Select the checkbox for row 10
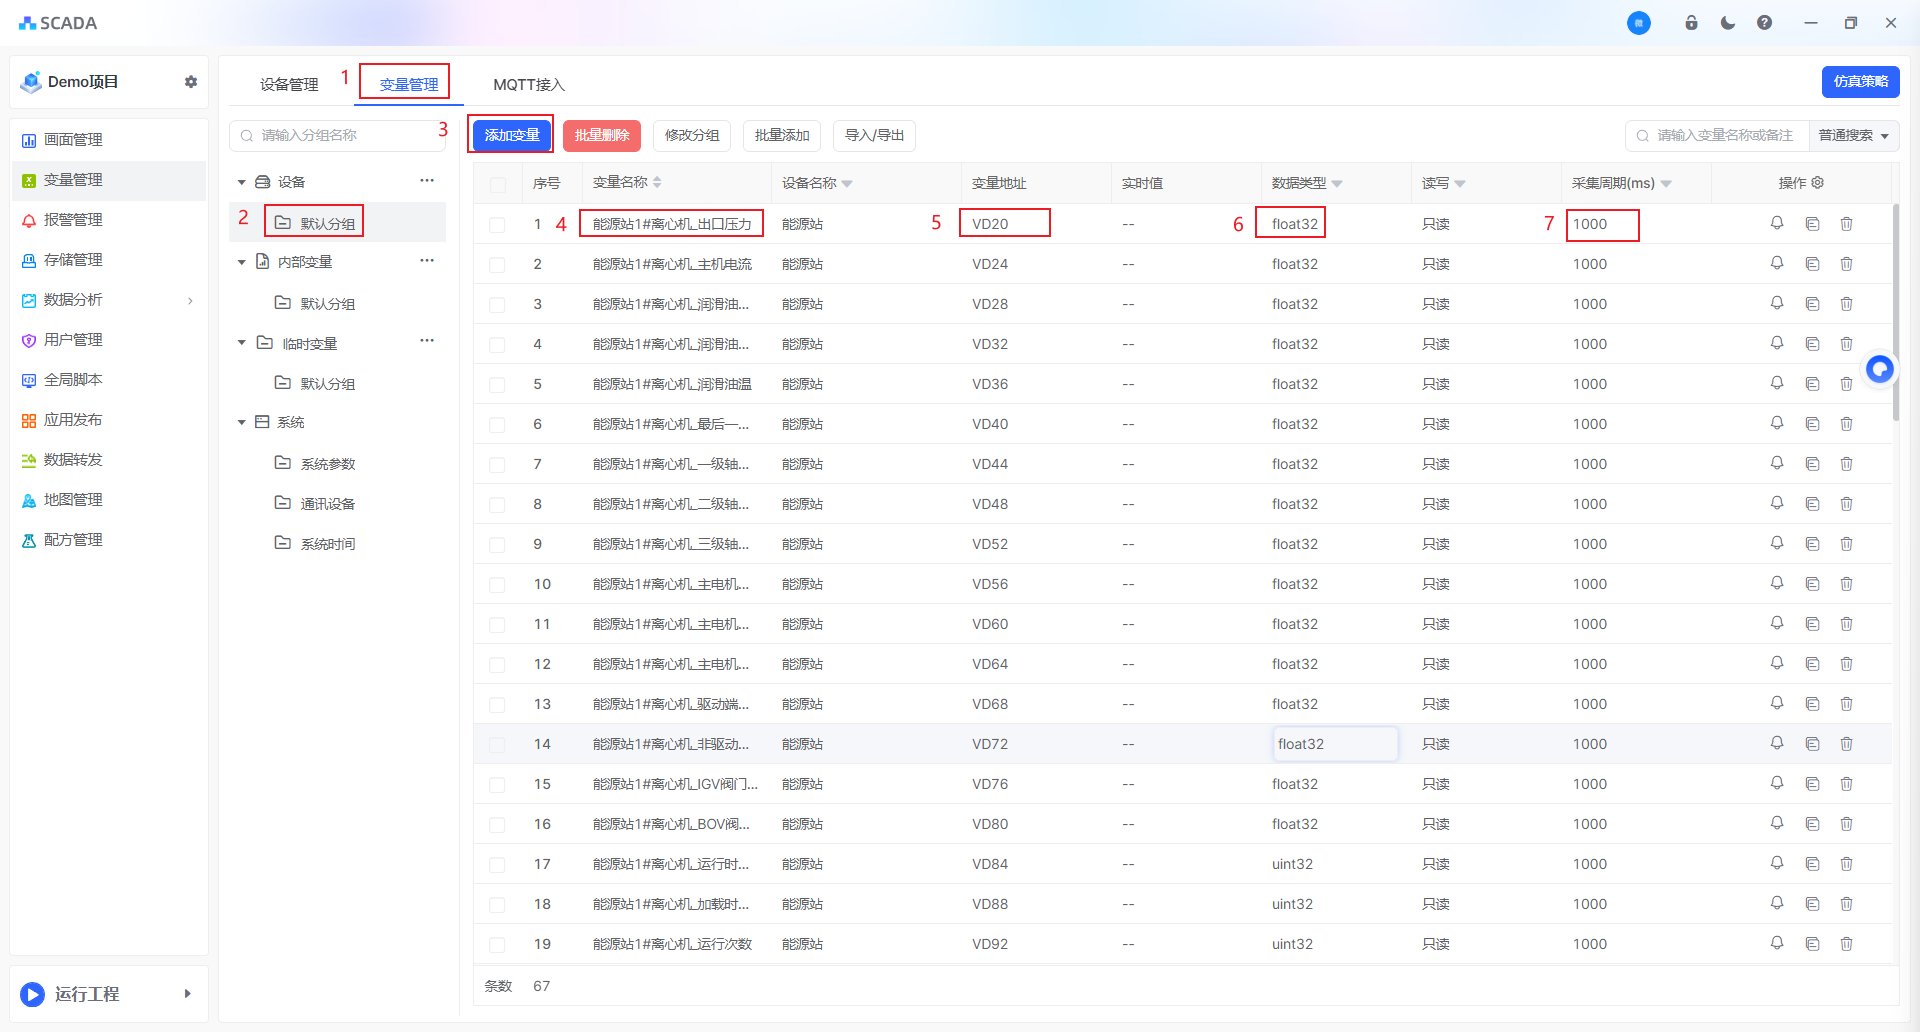 click(x=498, y=584)
